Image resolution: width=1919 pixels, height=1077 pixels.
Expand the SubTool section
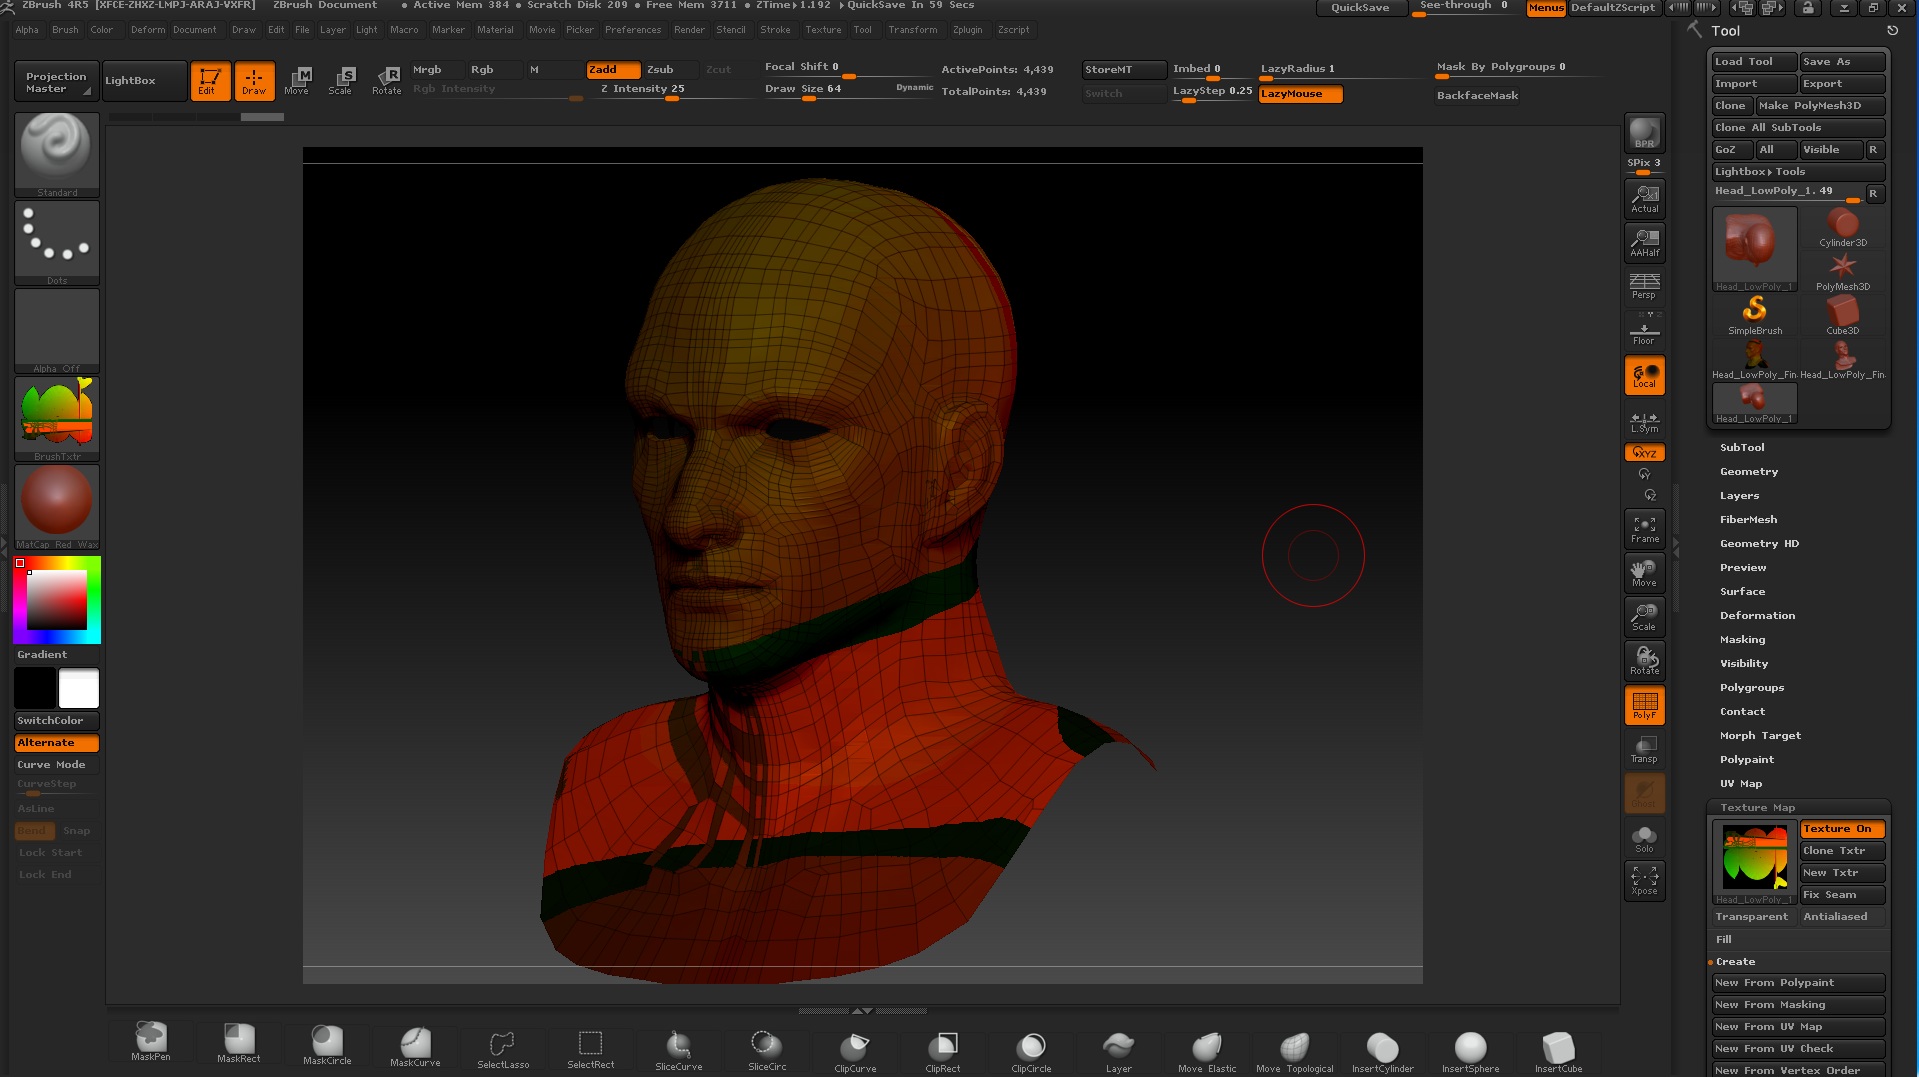pos(1742,448)
